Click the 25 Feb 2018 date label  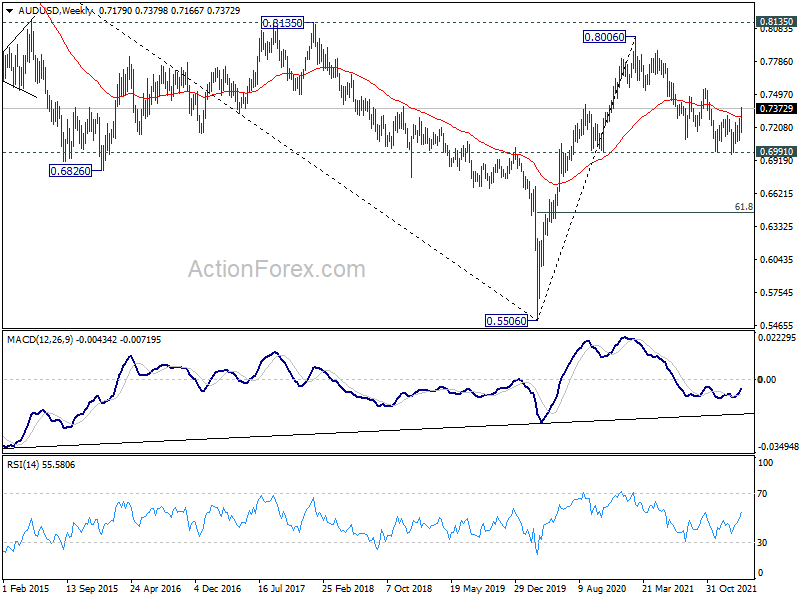coord(347,588)
